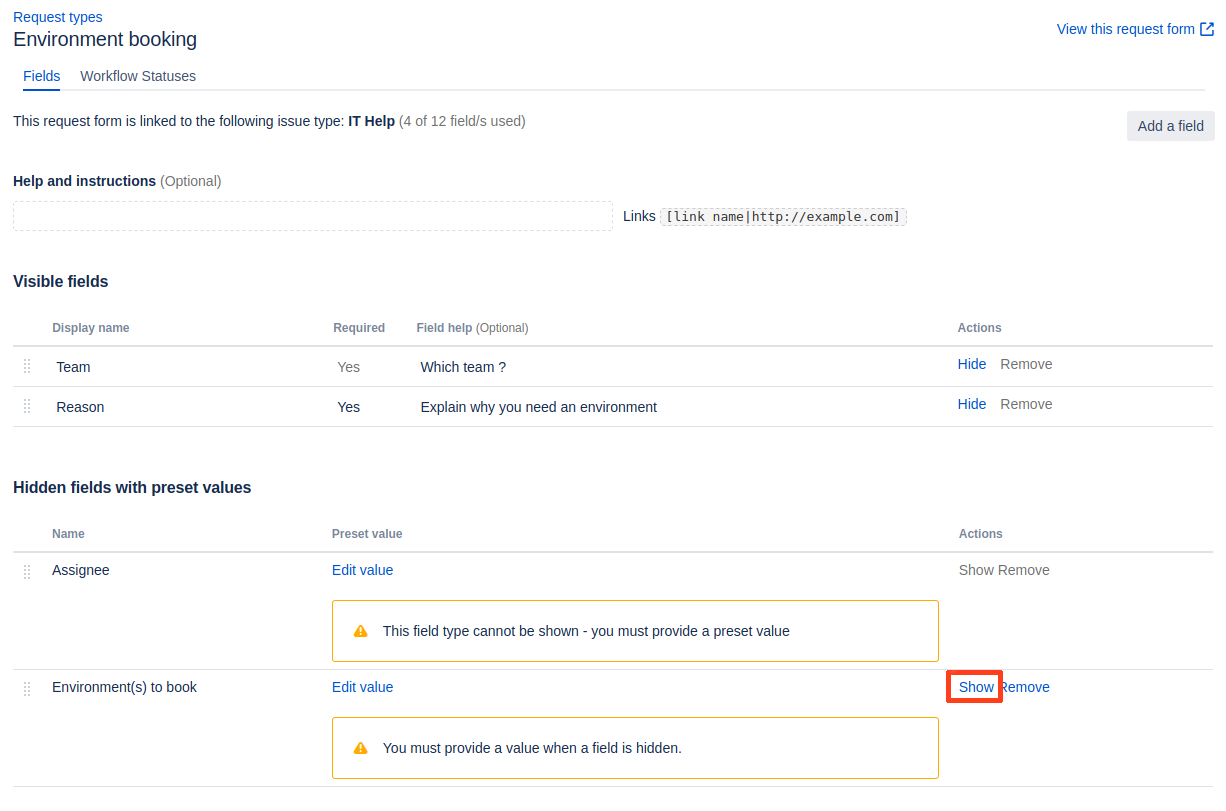Hide the Reason field

[971, 404]
